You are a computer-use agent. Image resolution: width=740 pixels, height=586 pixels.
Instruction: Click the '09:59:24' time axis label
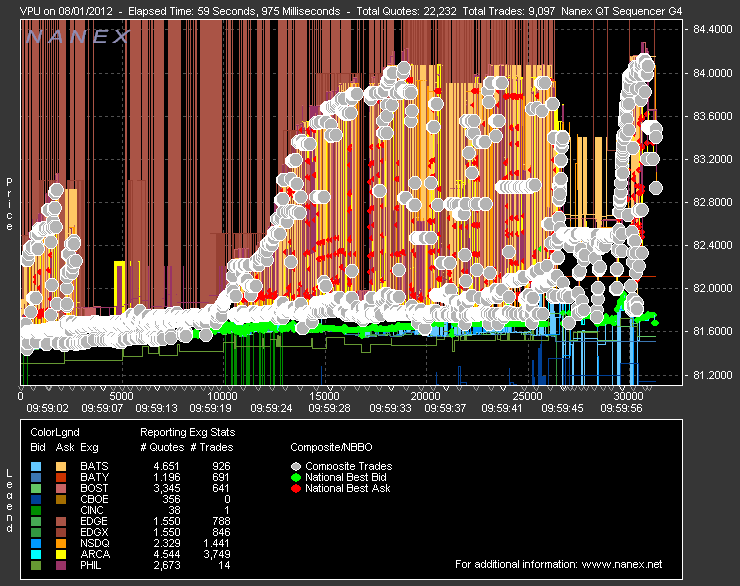[271, 408]
